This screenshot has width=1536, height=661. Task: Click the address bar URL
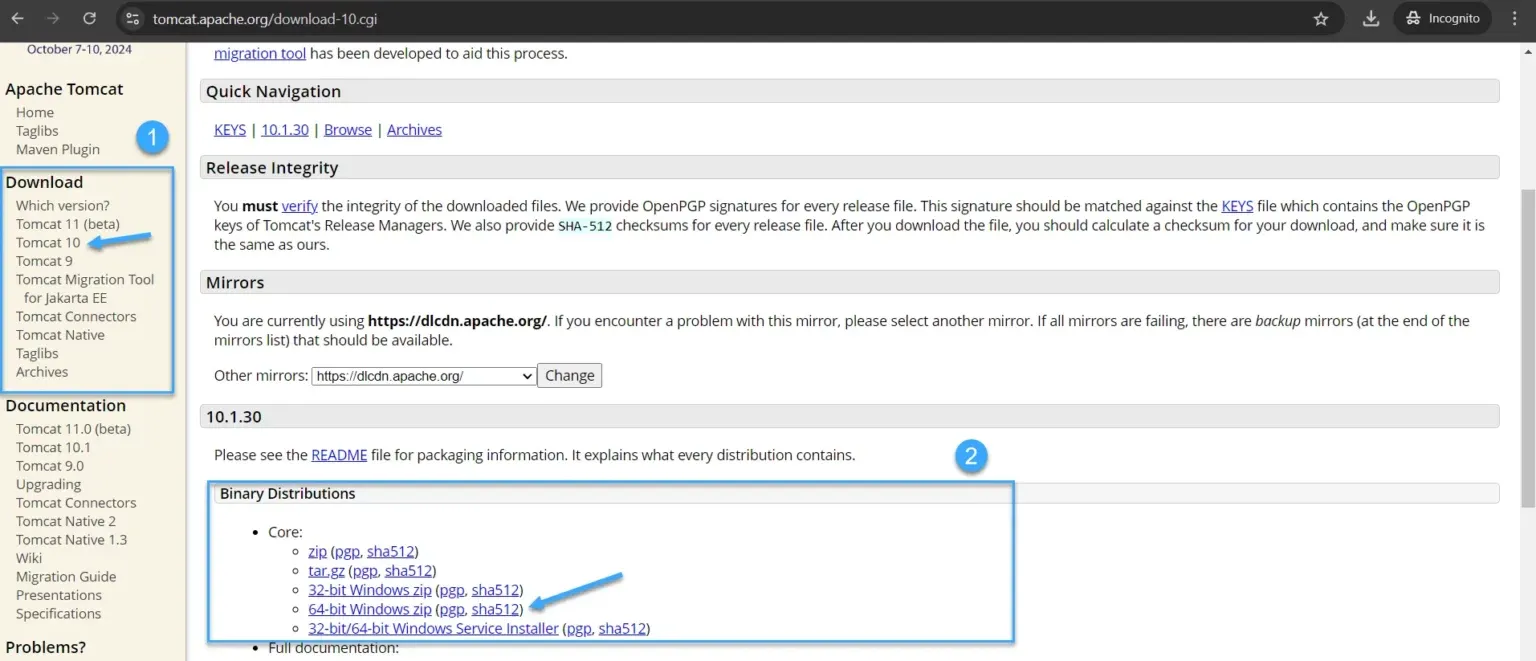click(x=265, y=19)
